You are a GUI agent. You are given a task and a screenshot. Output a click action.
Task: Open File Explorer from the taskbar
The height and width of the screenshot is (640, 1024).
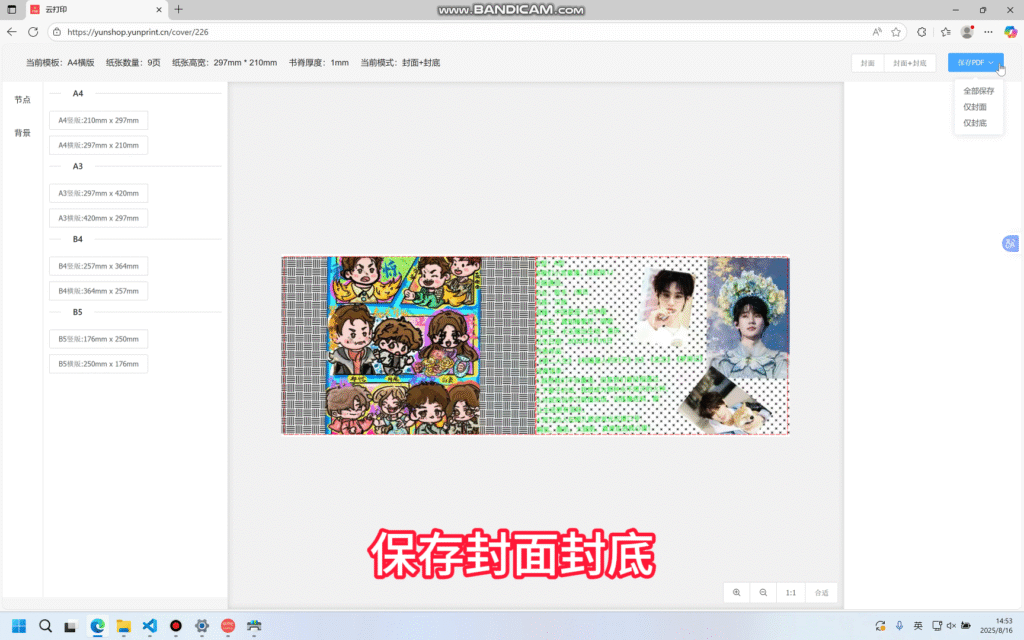point(123,626)
